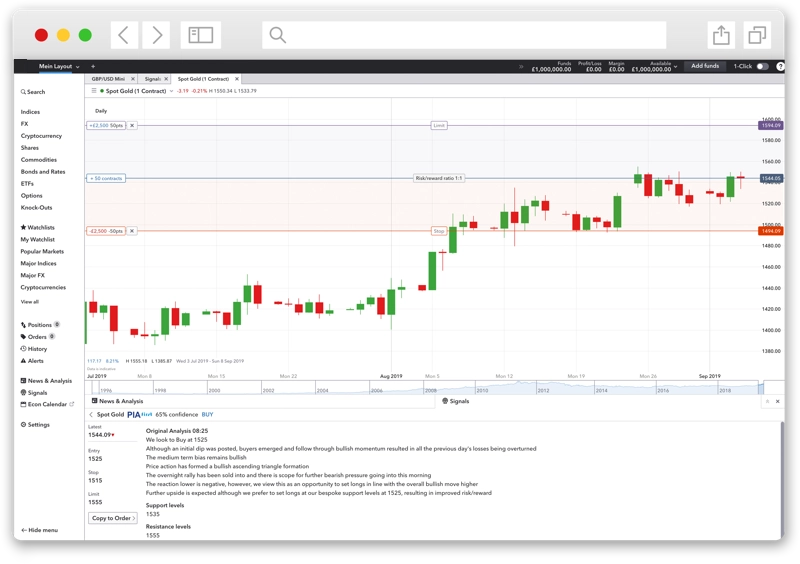Click the 1494.09 stop price tag
This screenshot has width=800, height=564.
(x=771, y=231)
